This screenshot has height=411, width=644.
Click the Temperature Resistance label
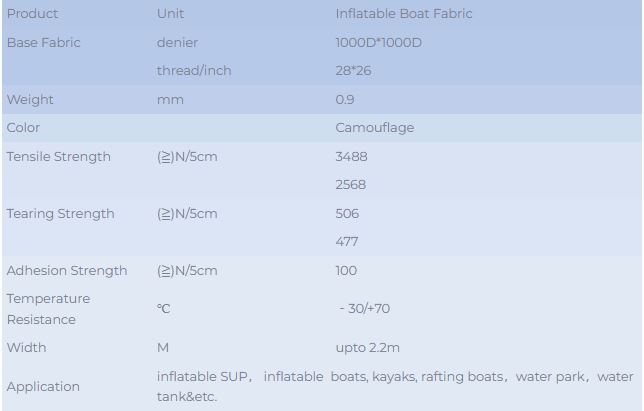(x=48, y=309)
